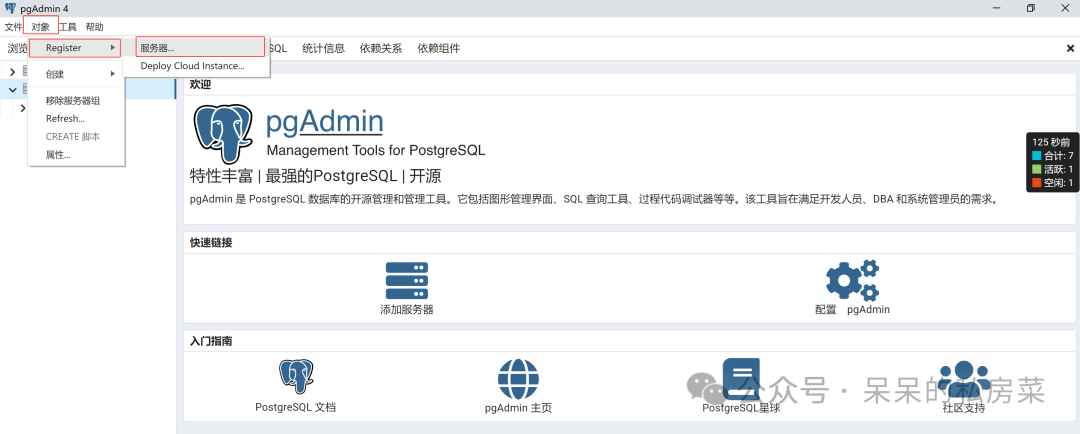Click the 合计: 7 legend entry
This screenshot has width=1080, height=434.
coord(1052,156)
